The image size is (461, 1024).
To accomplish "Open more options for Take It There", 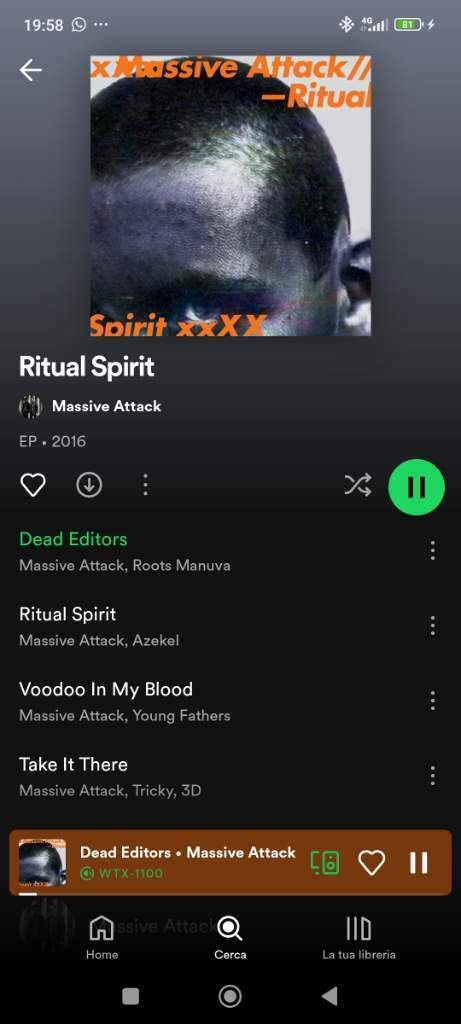I will click(x=432, y=776).
